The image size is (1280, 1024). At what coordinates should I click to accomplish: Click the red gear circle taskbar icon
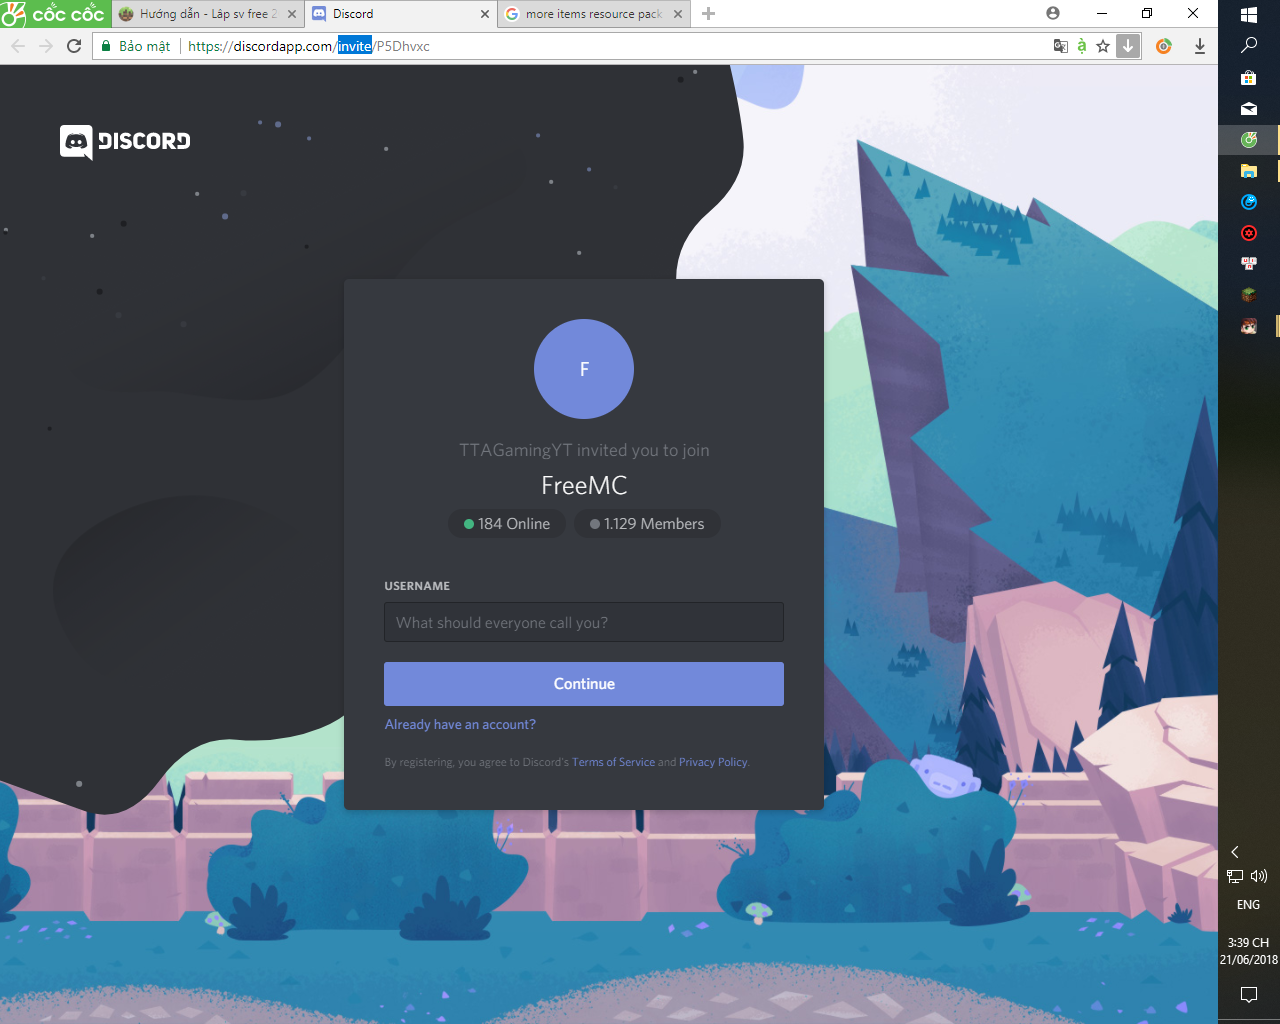(x=1249, y=233)
